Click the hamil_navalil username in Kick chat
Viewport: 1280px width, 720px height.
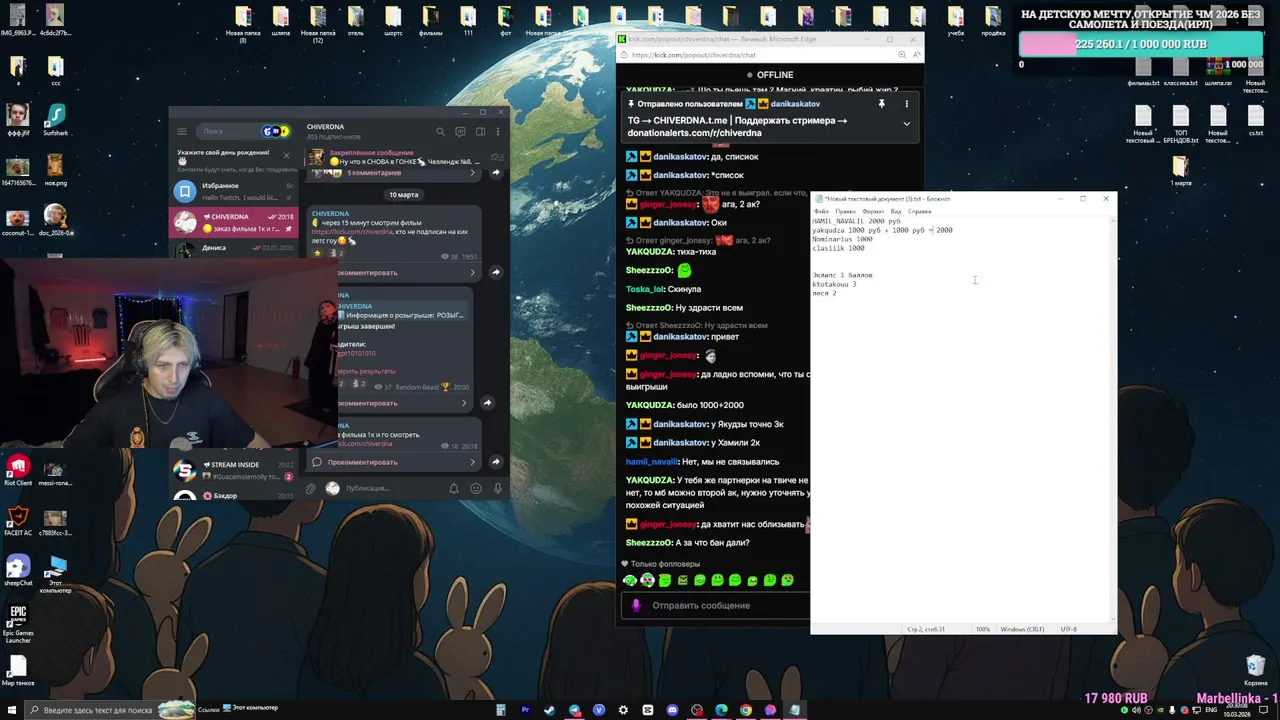(x=652, y=462)
